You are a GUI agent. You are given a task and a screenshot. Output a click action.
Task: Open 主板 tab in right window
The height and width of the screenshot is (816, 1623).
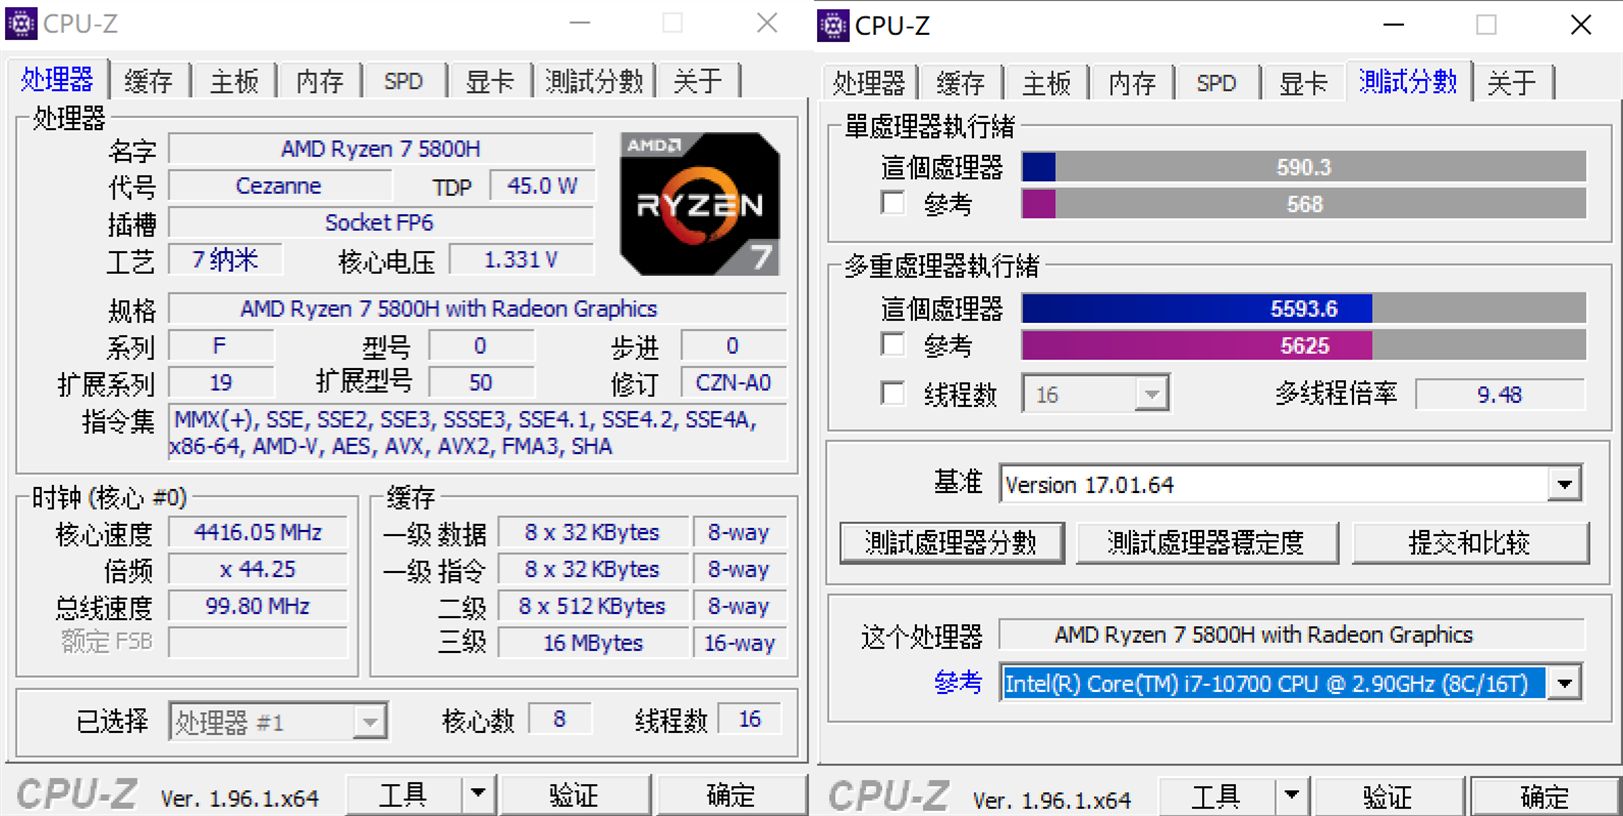(x=1047, y=83)
